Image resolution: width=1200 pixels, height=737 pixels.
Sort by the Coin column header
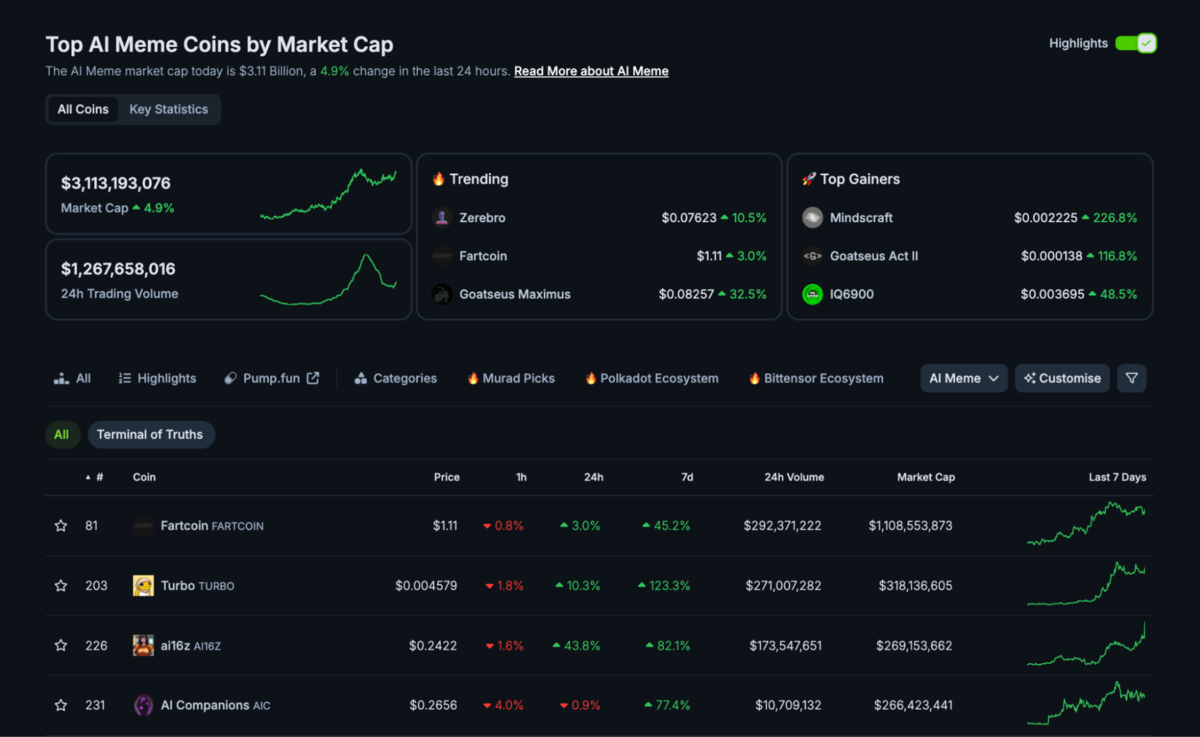144,477
